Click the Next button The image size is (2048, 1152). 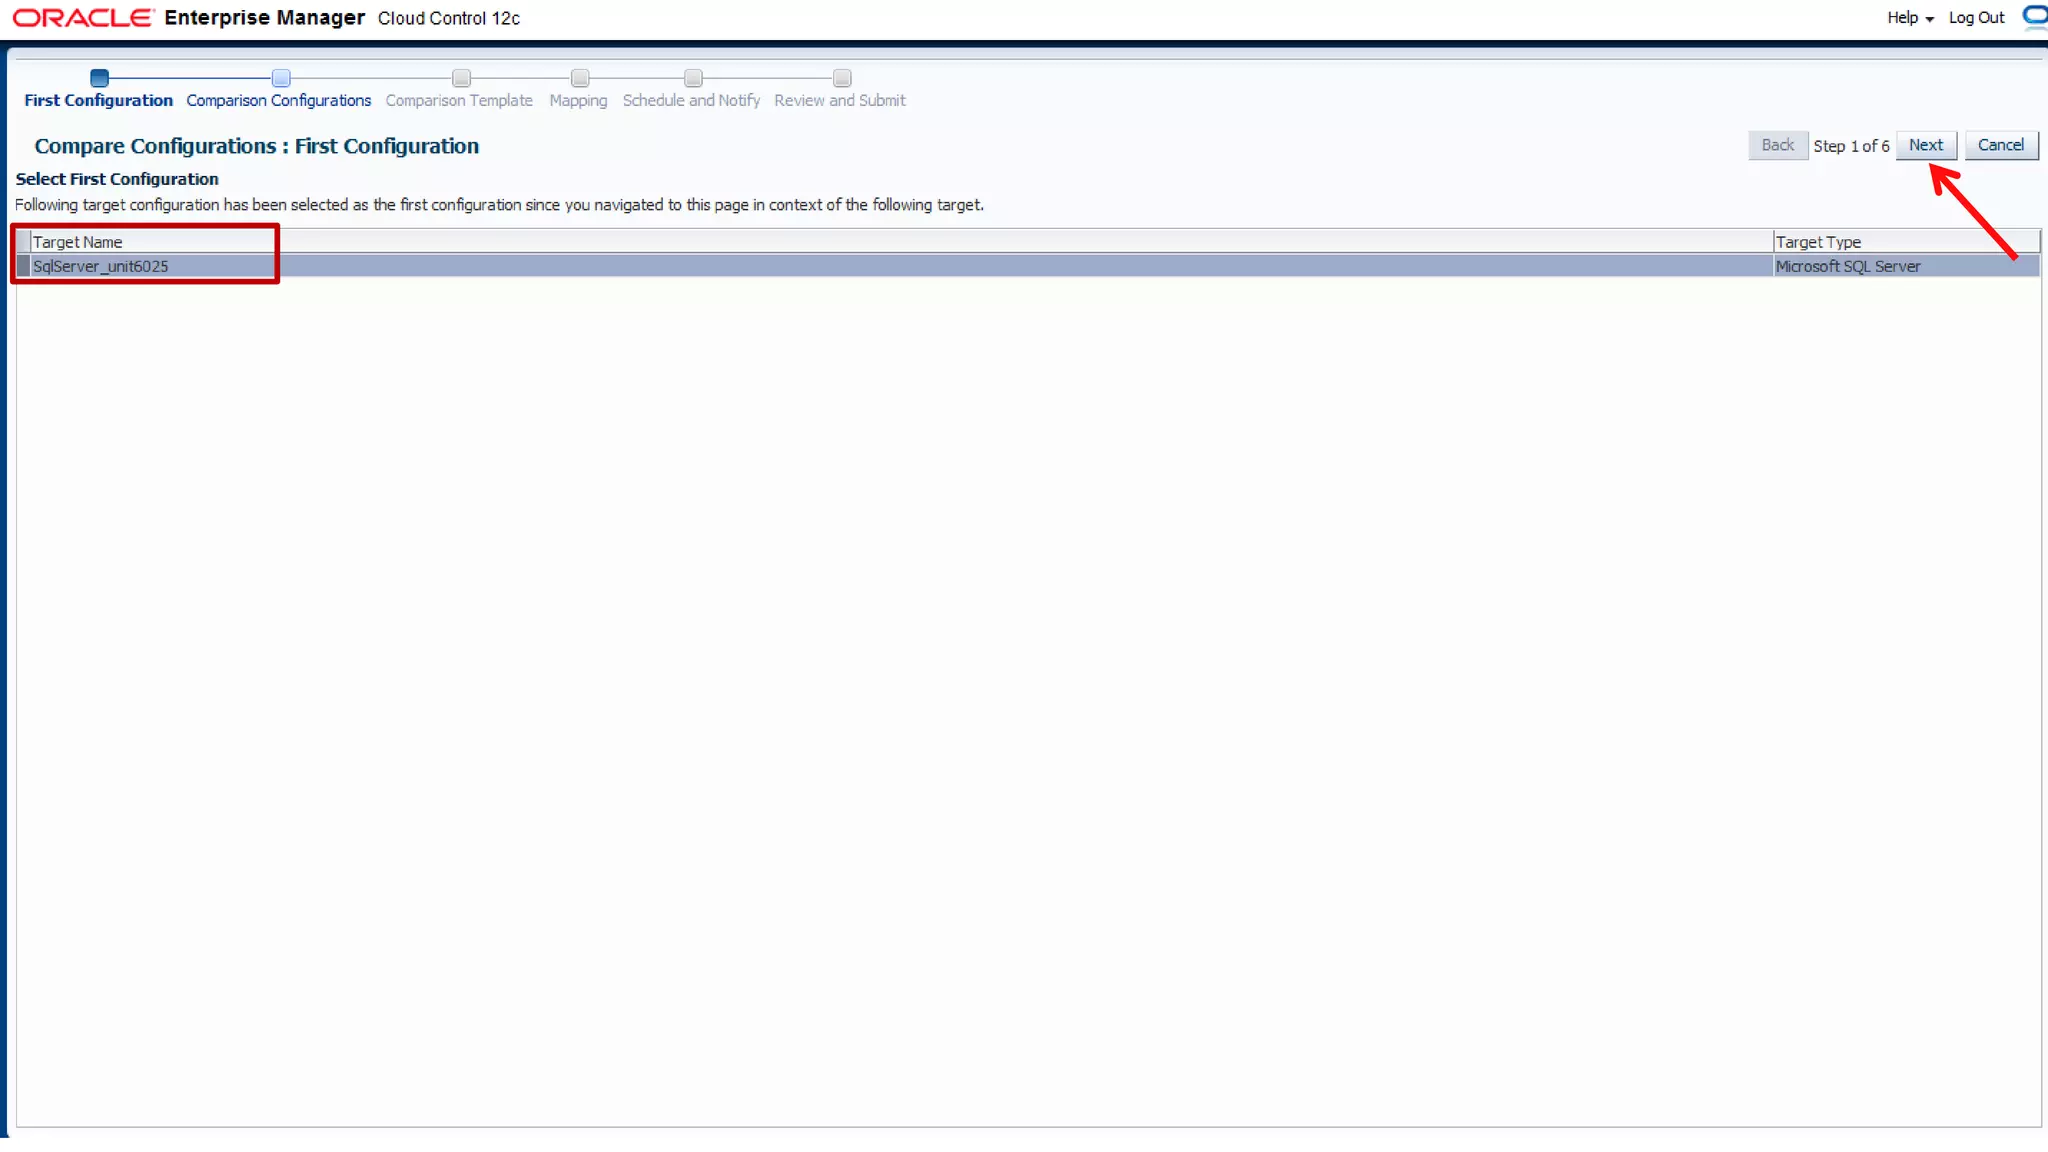pyautogui.click(x=1925, y=145)
